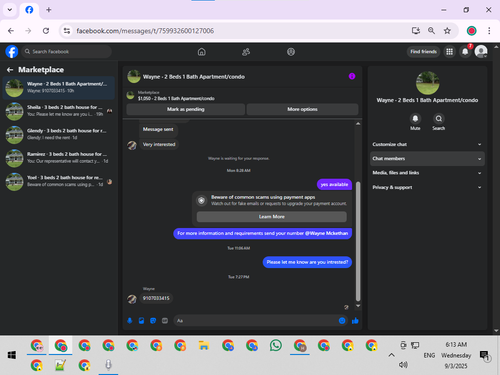View site information icon in address bar
500x375 pixels.
tap(67, 31)
